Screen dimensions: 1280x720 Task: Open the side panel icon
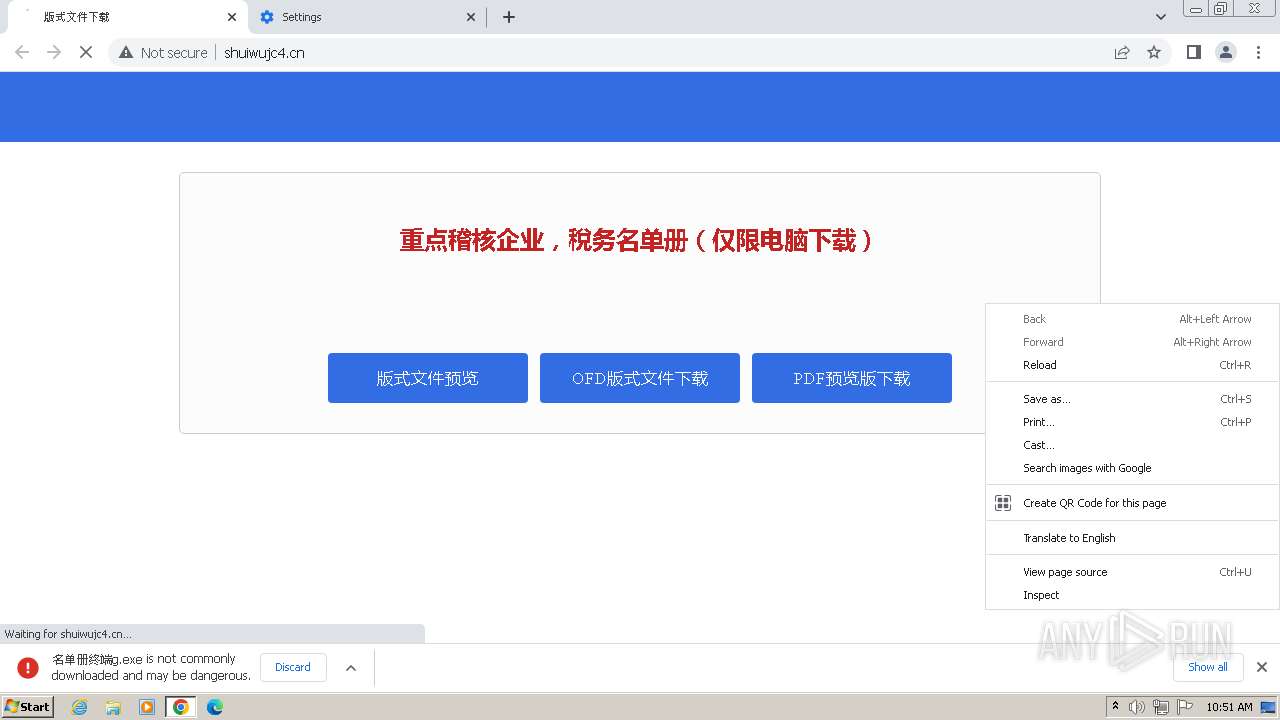click(x=1193, y=52)
